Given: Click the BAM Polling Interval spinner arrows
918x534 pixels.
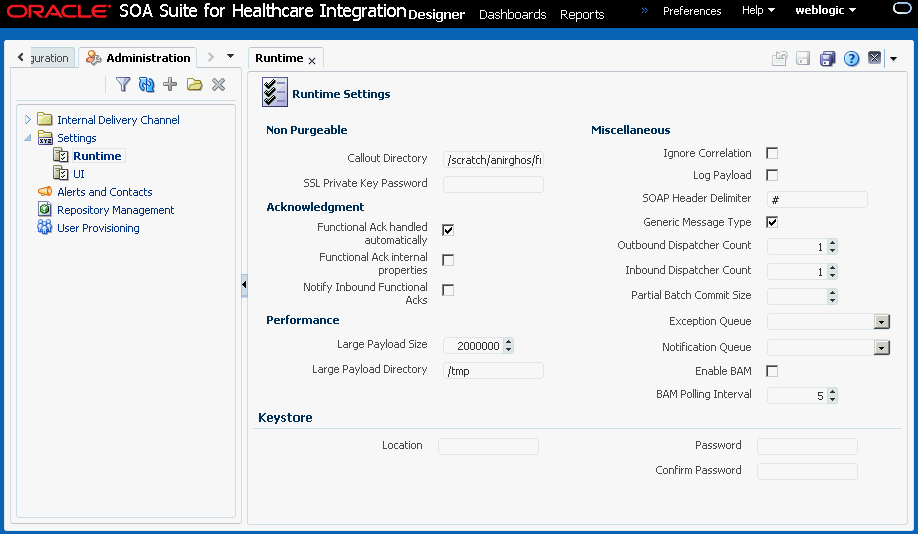Looking at the screenshot, I should tap(833, 396).
